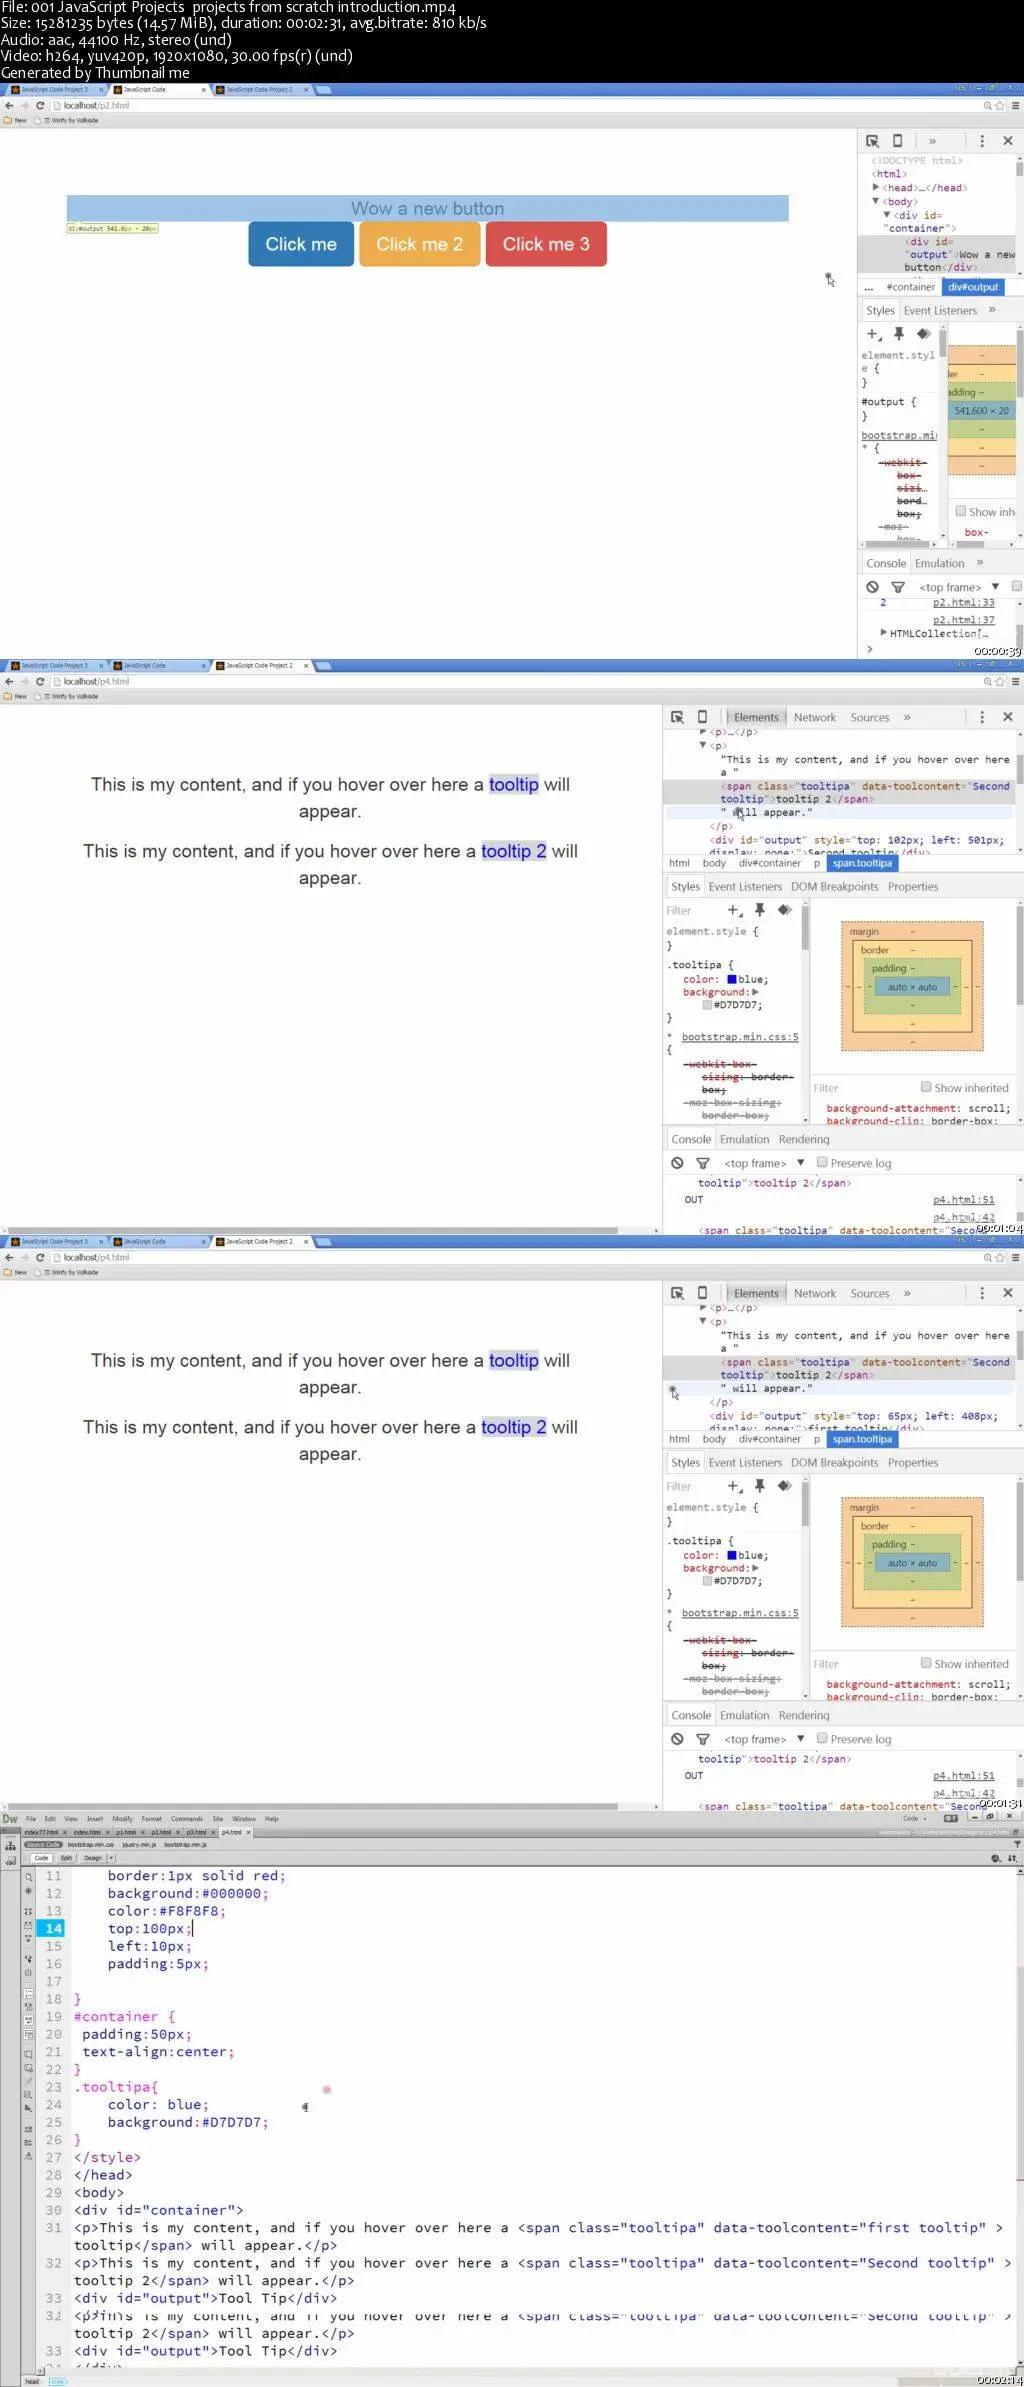
Task: Close the DevTools panel in p2.html frame
Action: click(1008, 141)
